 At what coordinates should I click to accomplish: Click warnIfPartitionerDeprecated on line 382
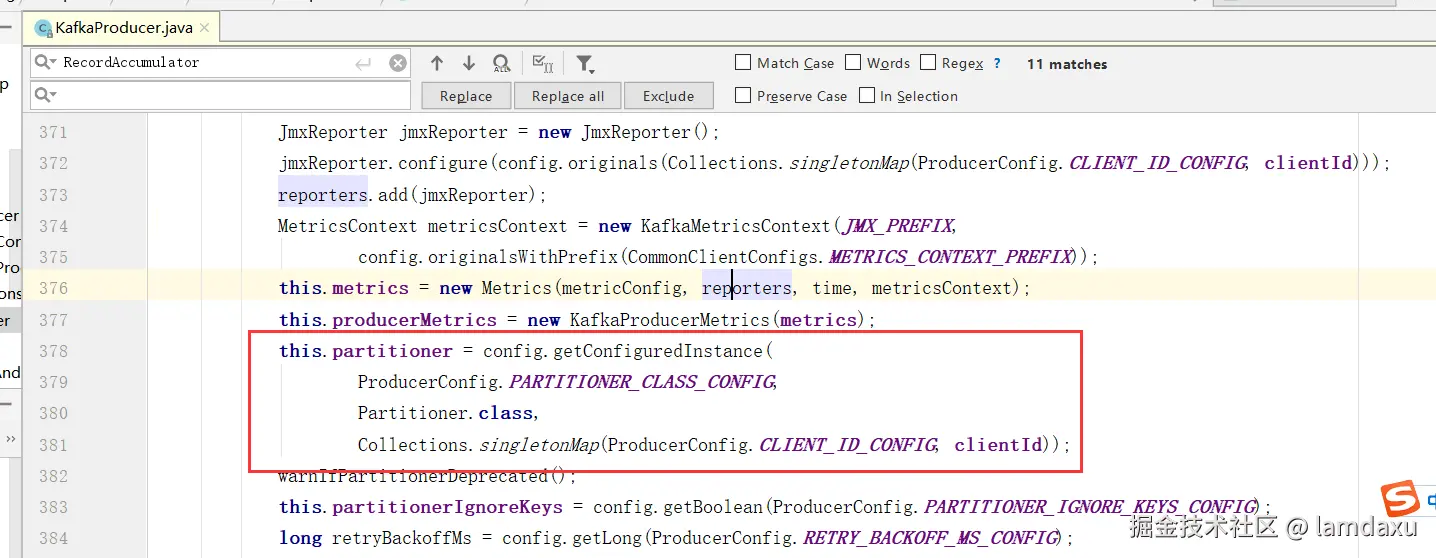[413, 476]
